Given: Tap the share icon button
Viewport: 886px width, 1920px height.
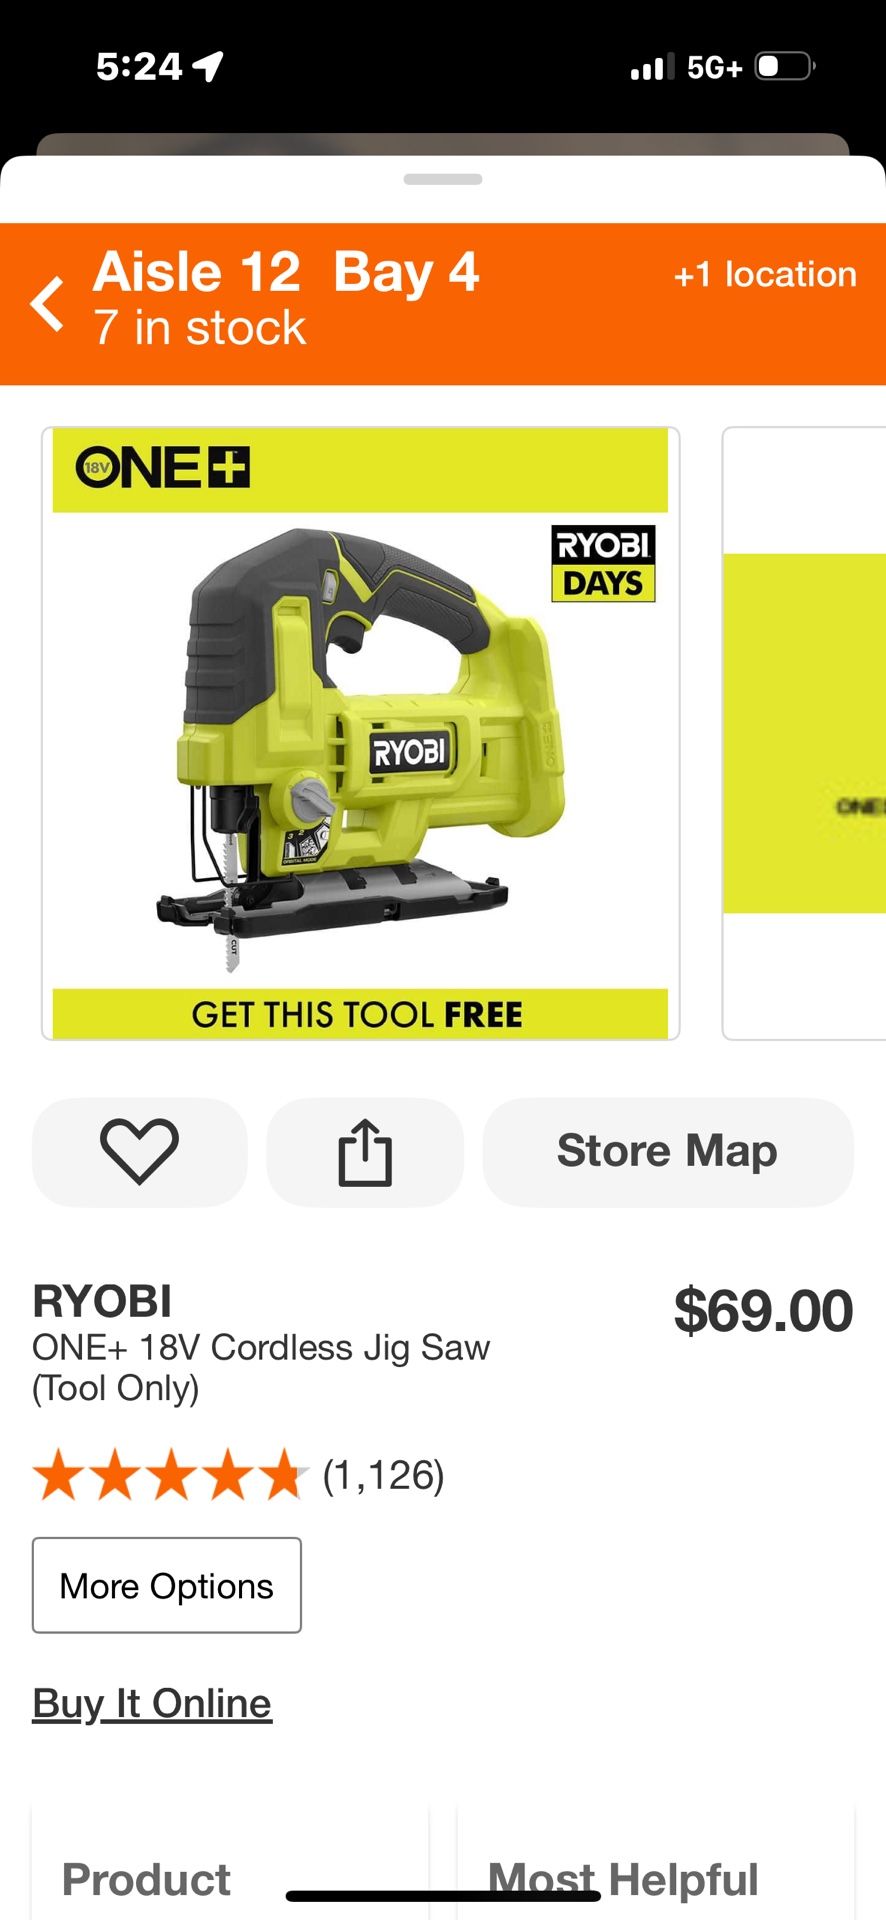Looking at the screenshot, I should [x=365, y=1152].
